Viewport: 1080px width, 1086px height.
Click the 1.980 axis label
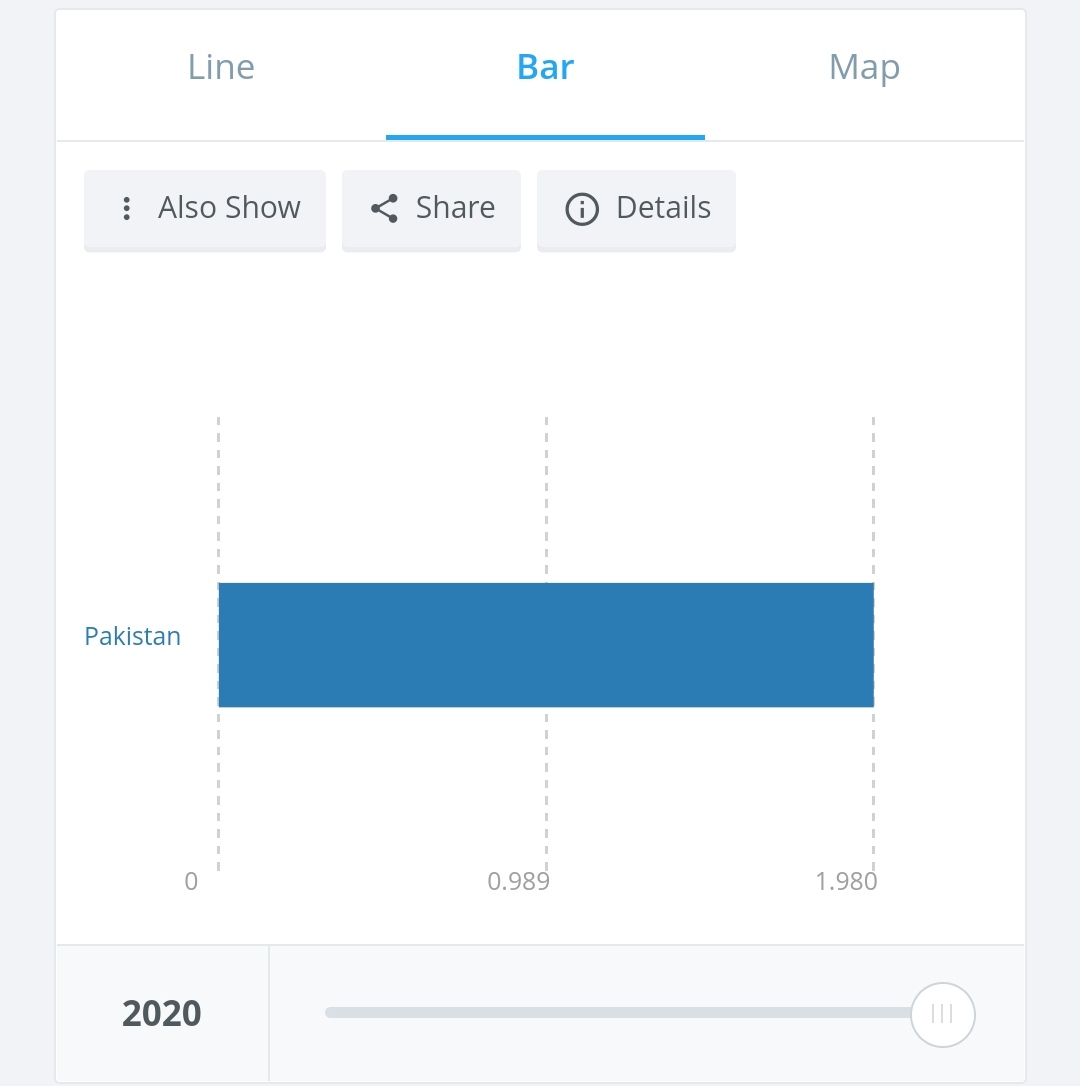tap(846, 882)
